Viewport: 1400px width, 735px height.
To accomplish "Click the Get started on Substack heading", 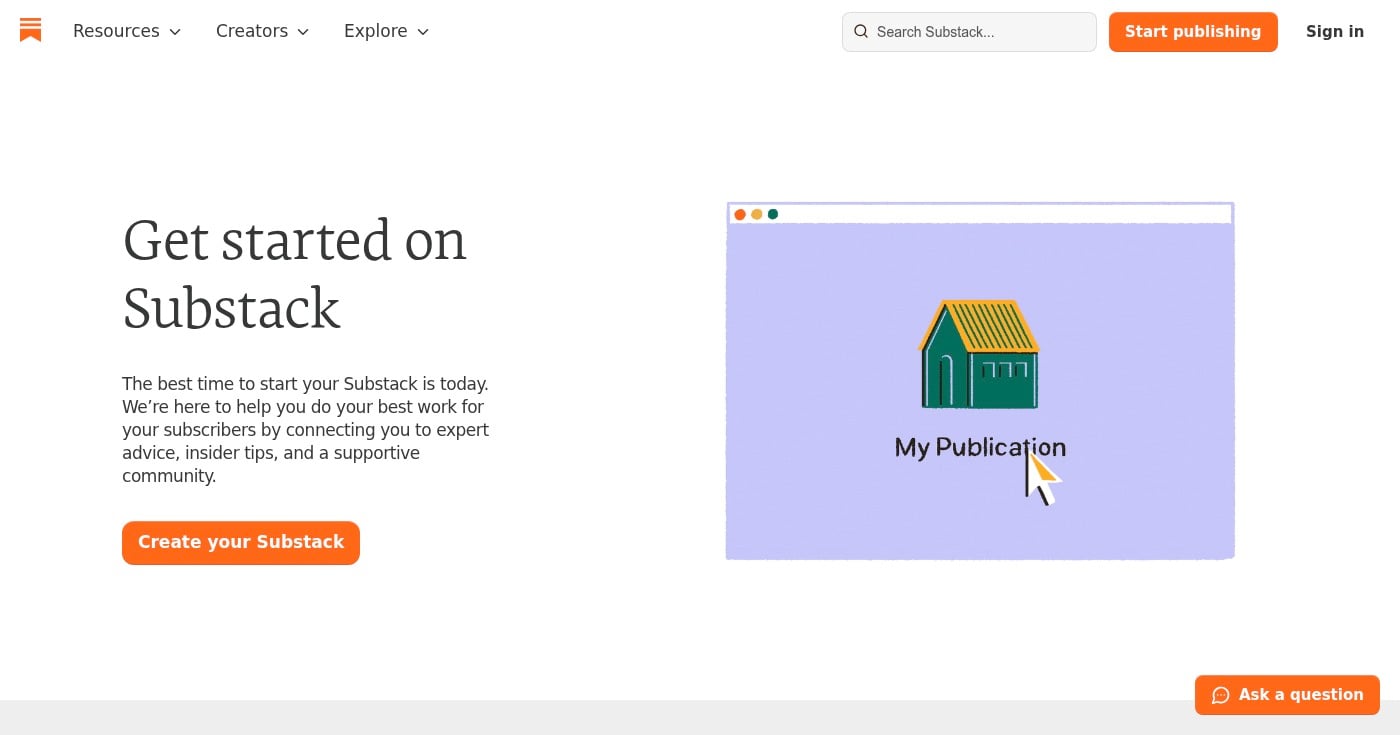I will tap(295, 273).
